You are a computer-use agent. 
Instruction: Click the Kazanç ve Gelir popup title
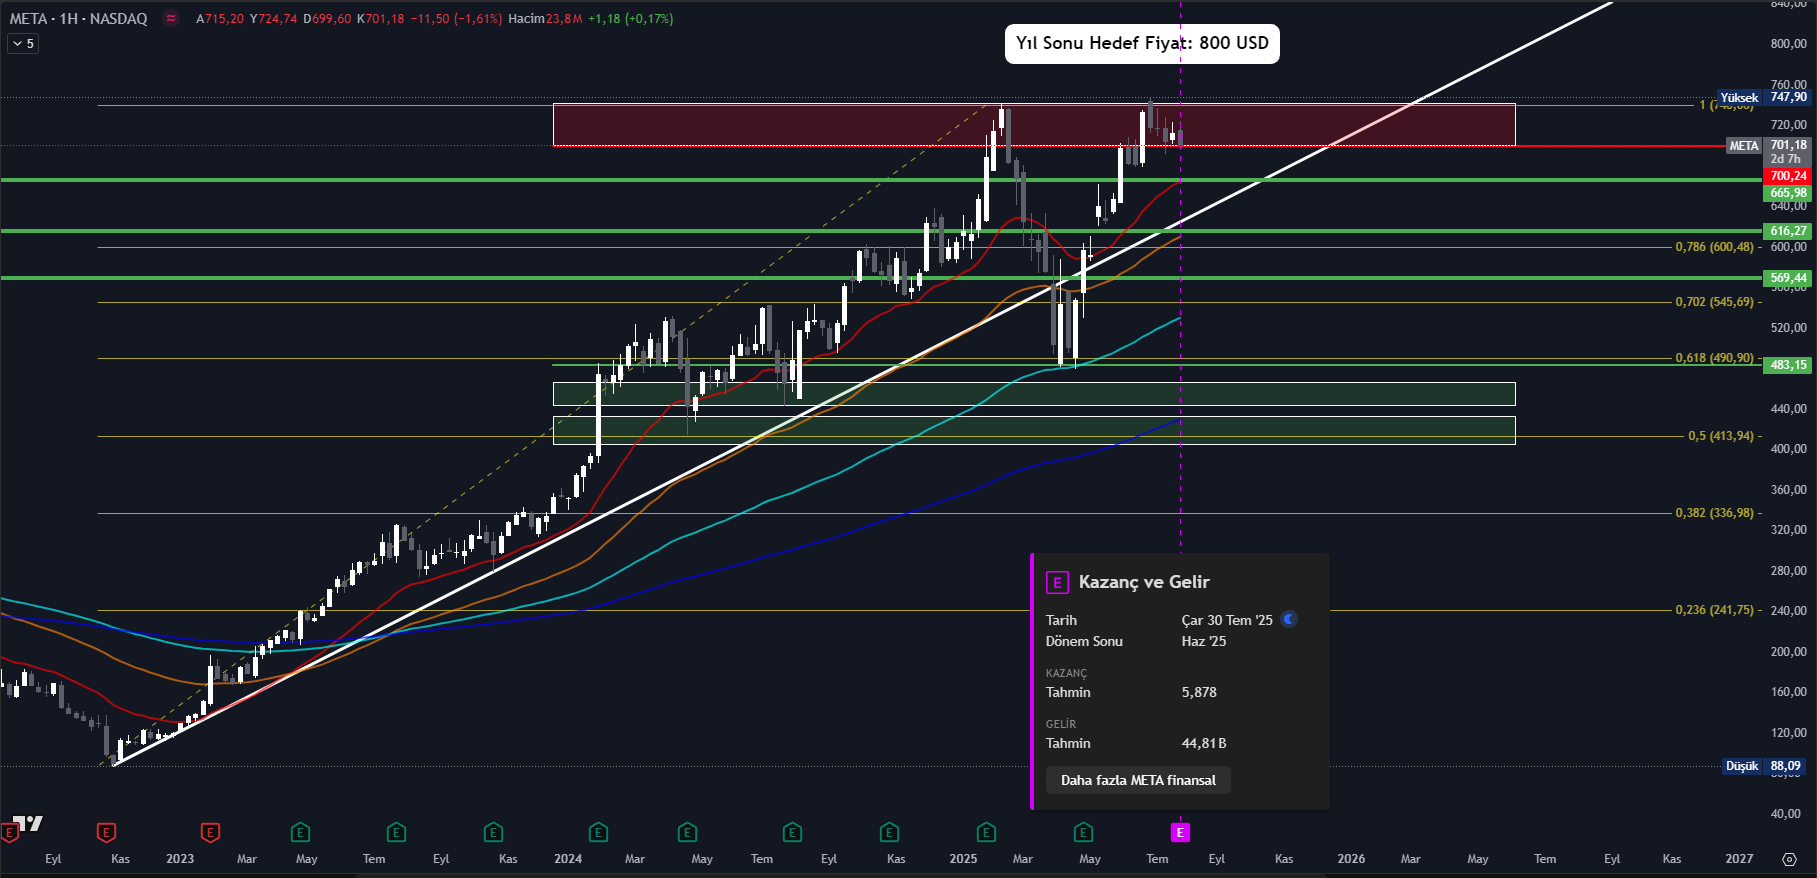click(1144, 582)
